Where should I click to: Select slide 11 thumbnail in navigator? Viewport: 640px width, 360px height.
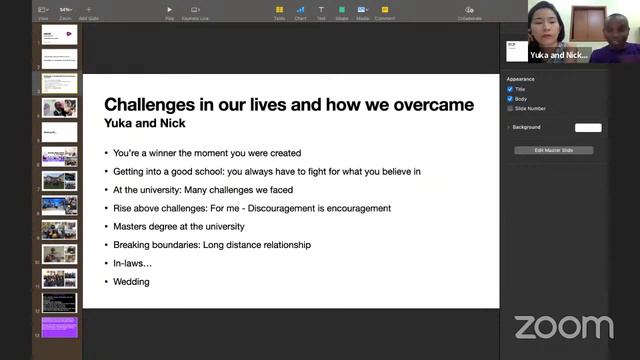[x=60, y=279]
